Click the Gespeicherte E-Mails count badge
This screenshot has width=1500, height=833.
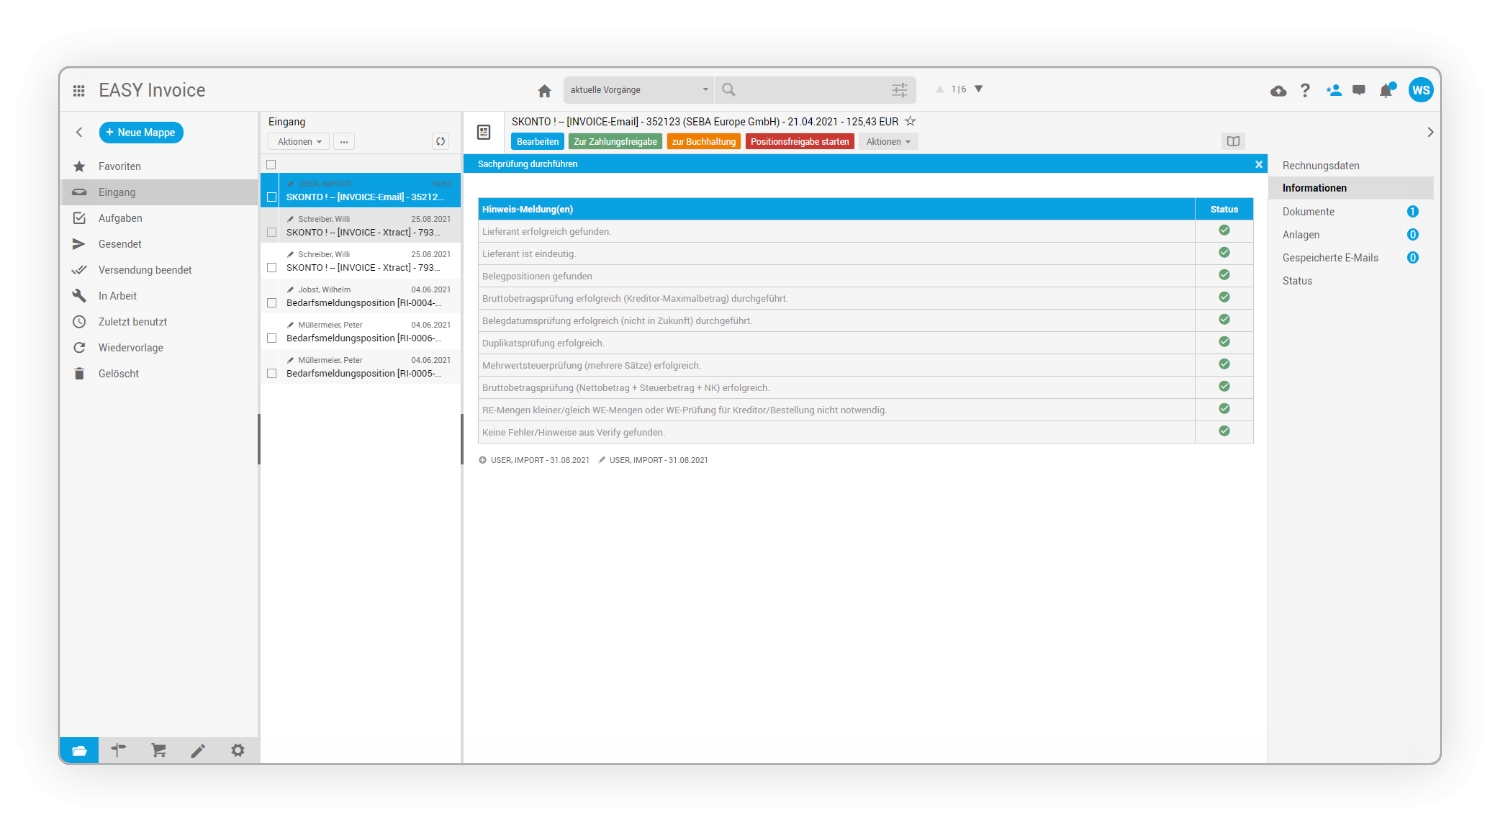point(1413,258)
